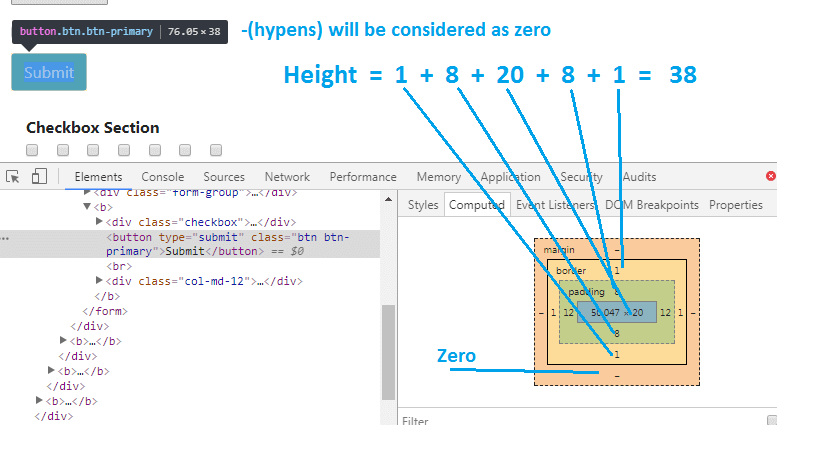Click the bottom border value 1
819x460 pixels.
click(617, 355)
